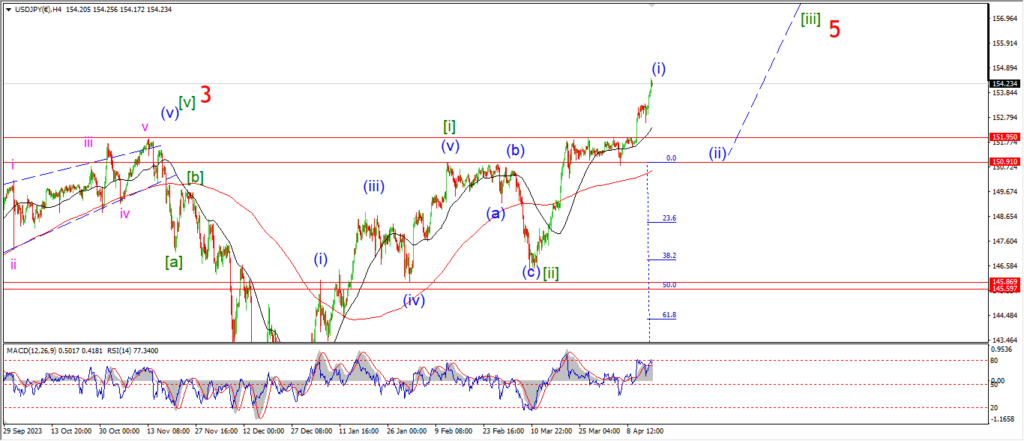Click the green [iii] wave label

click(810, 19)
